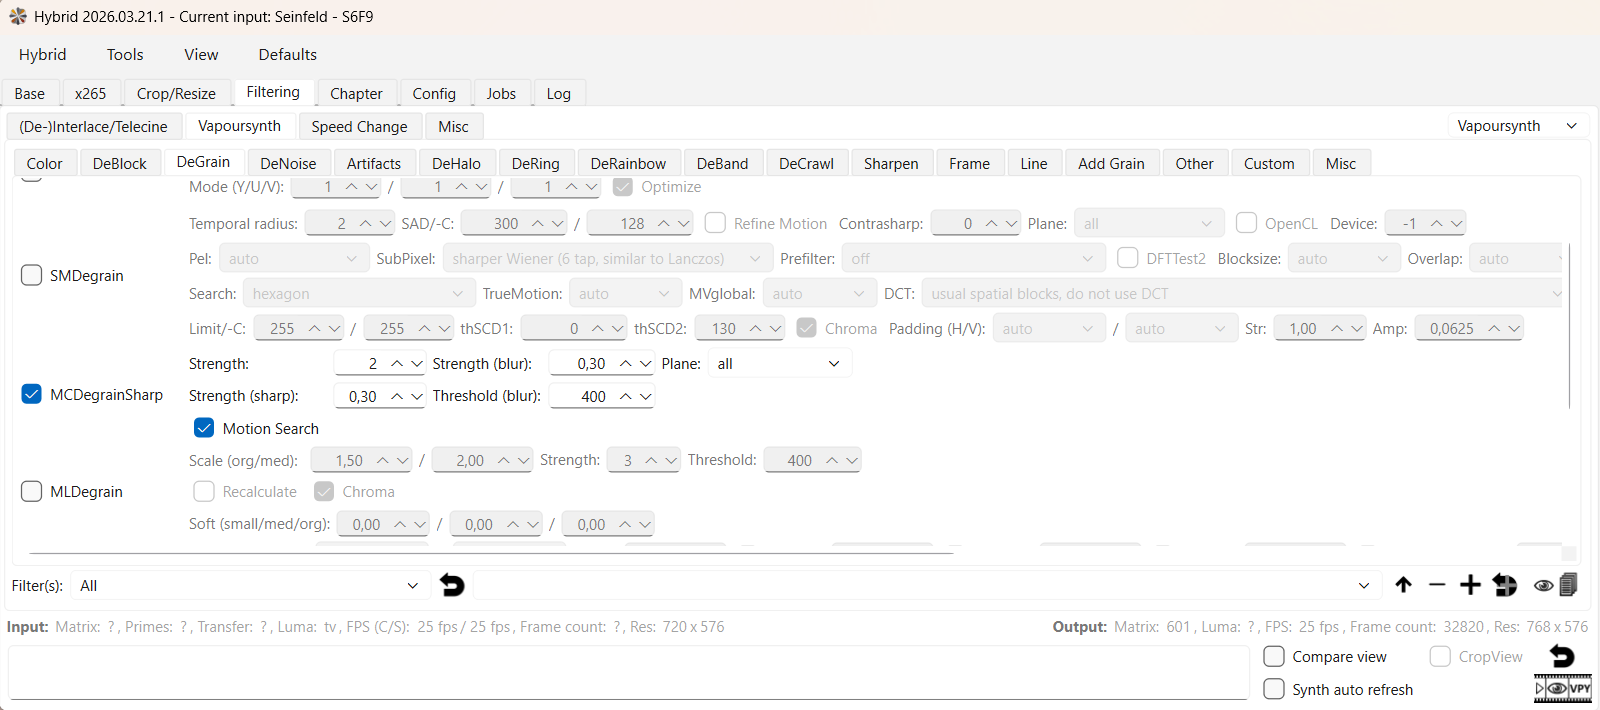
Task: Switch to the x265 tab
Action: coord(90,93)
